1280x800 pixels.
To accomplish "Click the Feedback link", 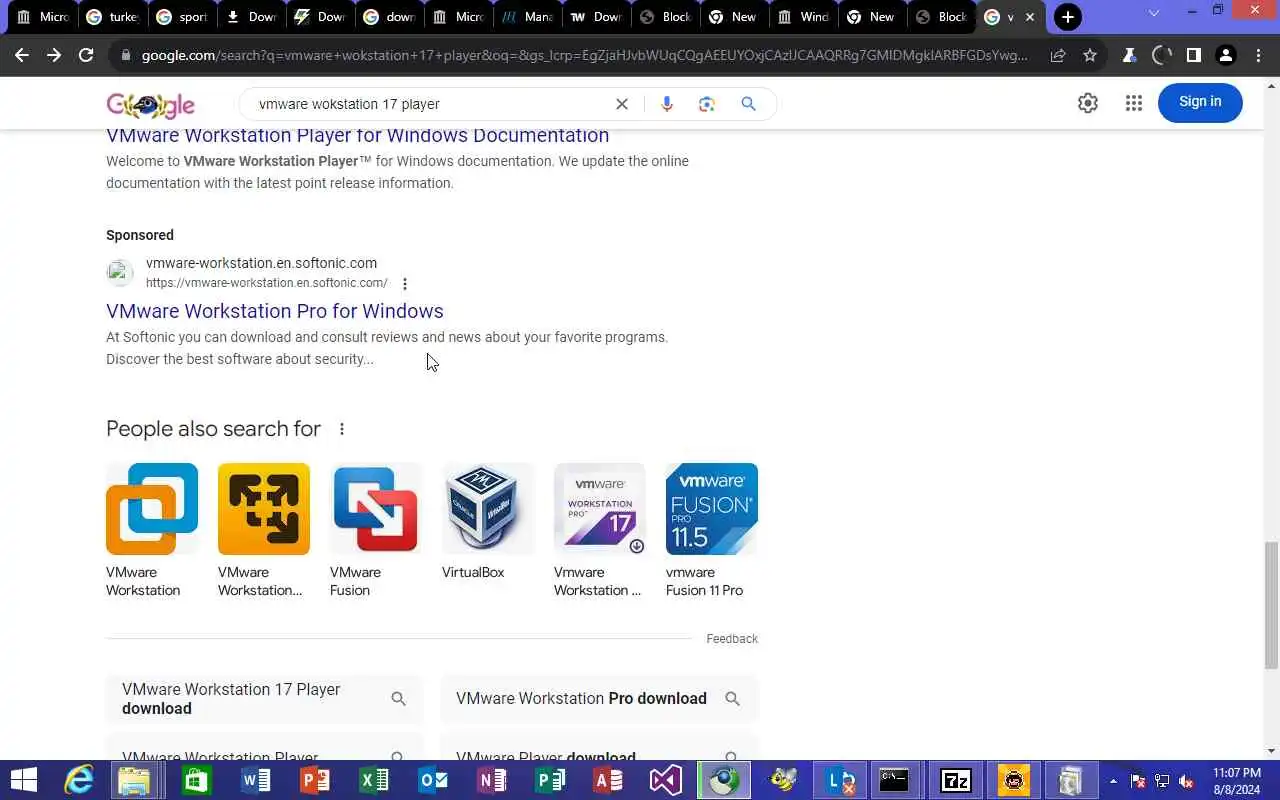I will point(732,639).
